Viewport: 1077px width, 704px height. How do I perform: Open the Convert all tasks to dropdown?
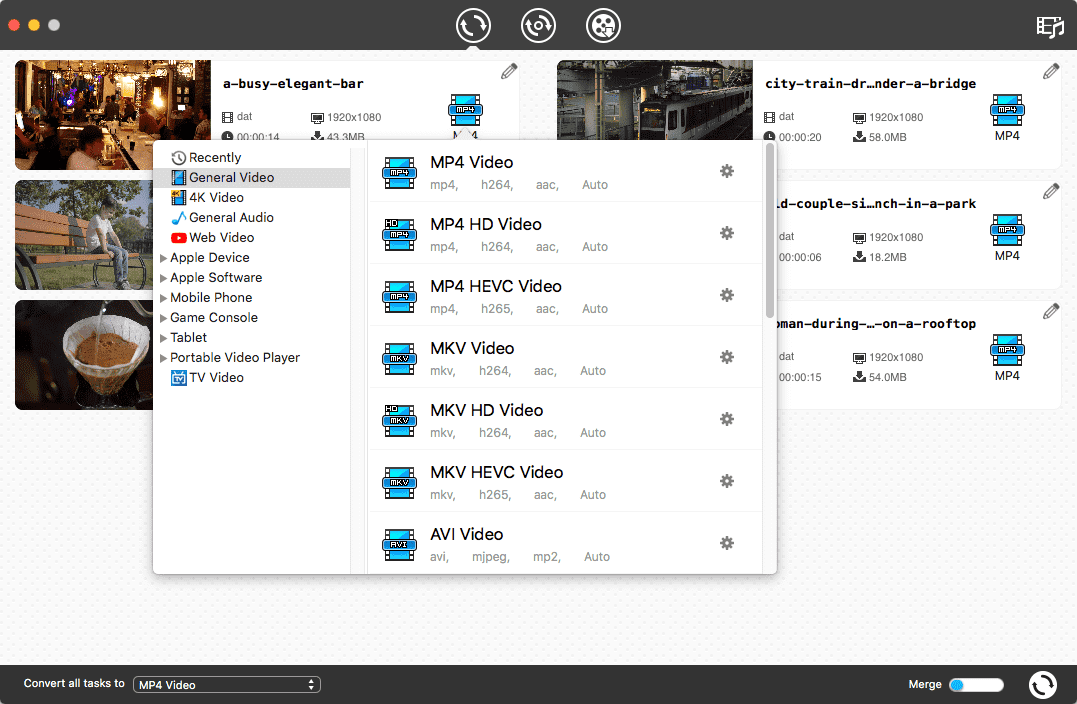pos(226,684)
